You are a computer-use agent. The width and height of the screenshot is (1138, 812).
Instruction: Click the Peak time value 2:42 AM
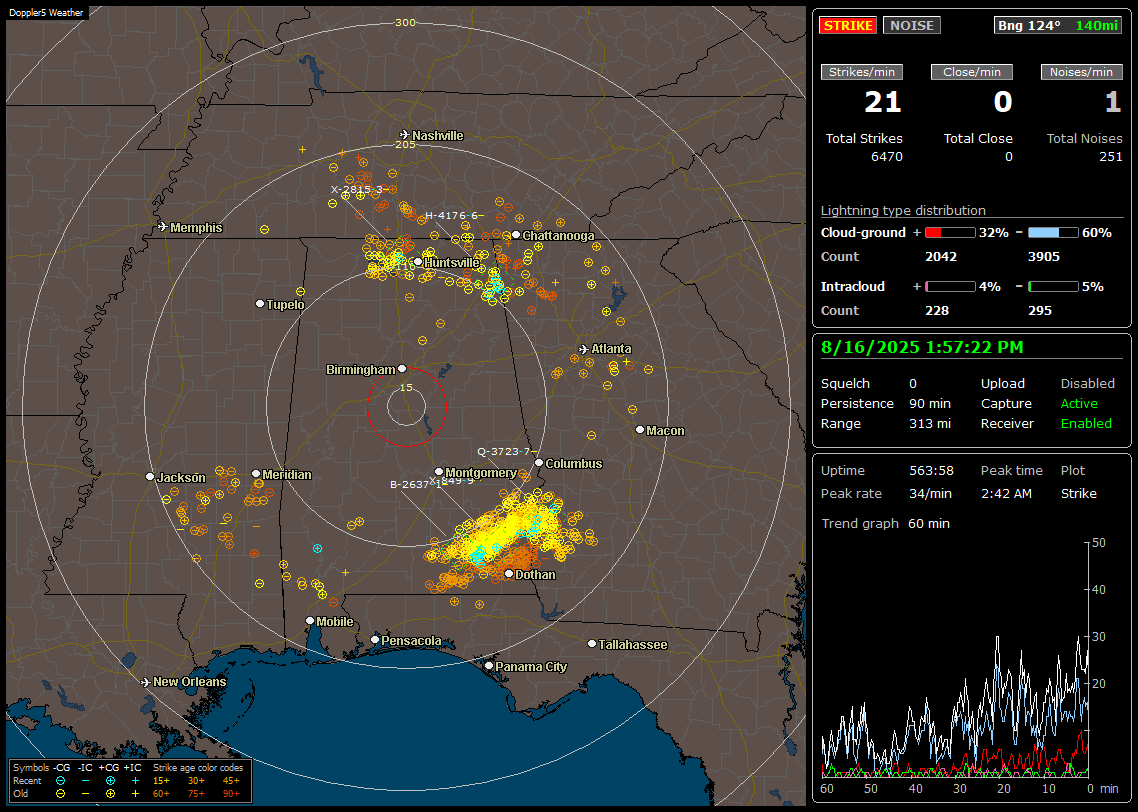point(1006,493)
